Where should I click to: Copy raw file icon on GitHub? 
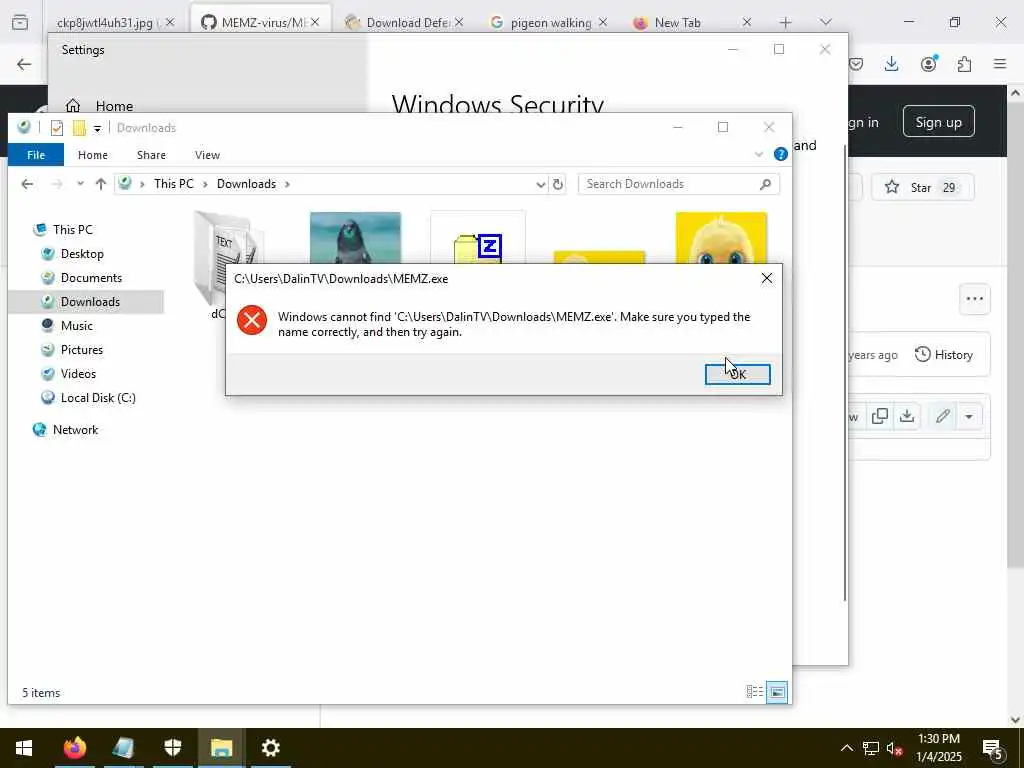pos(880,416)
